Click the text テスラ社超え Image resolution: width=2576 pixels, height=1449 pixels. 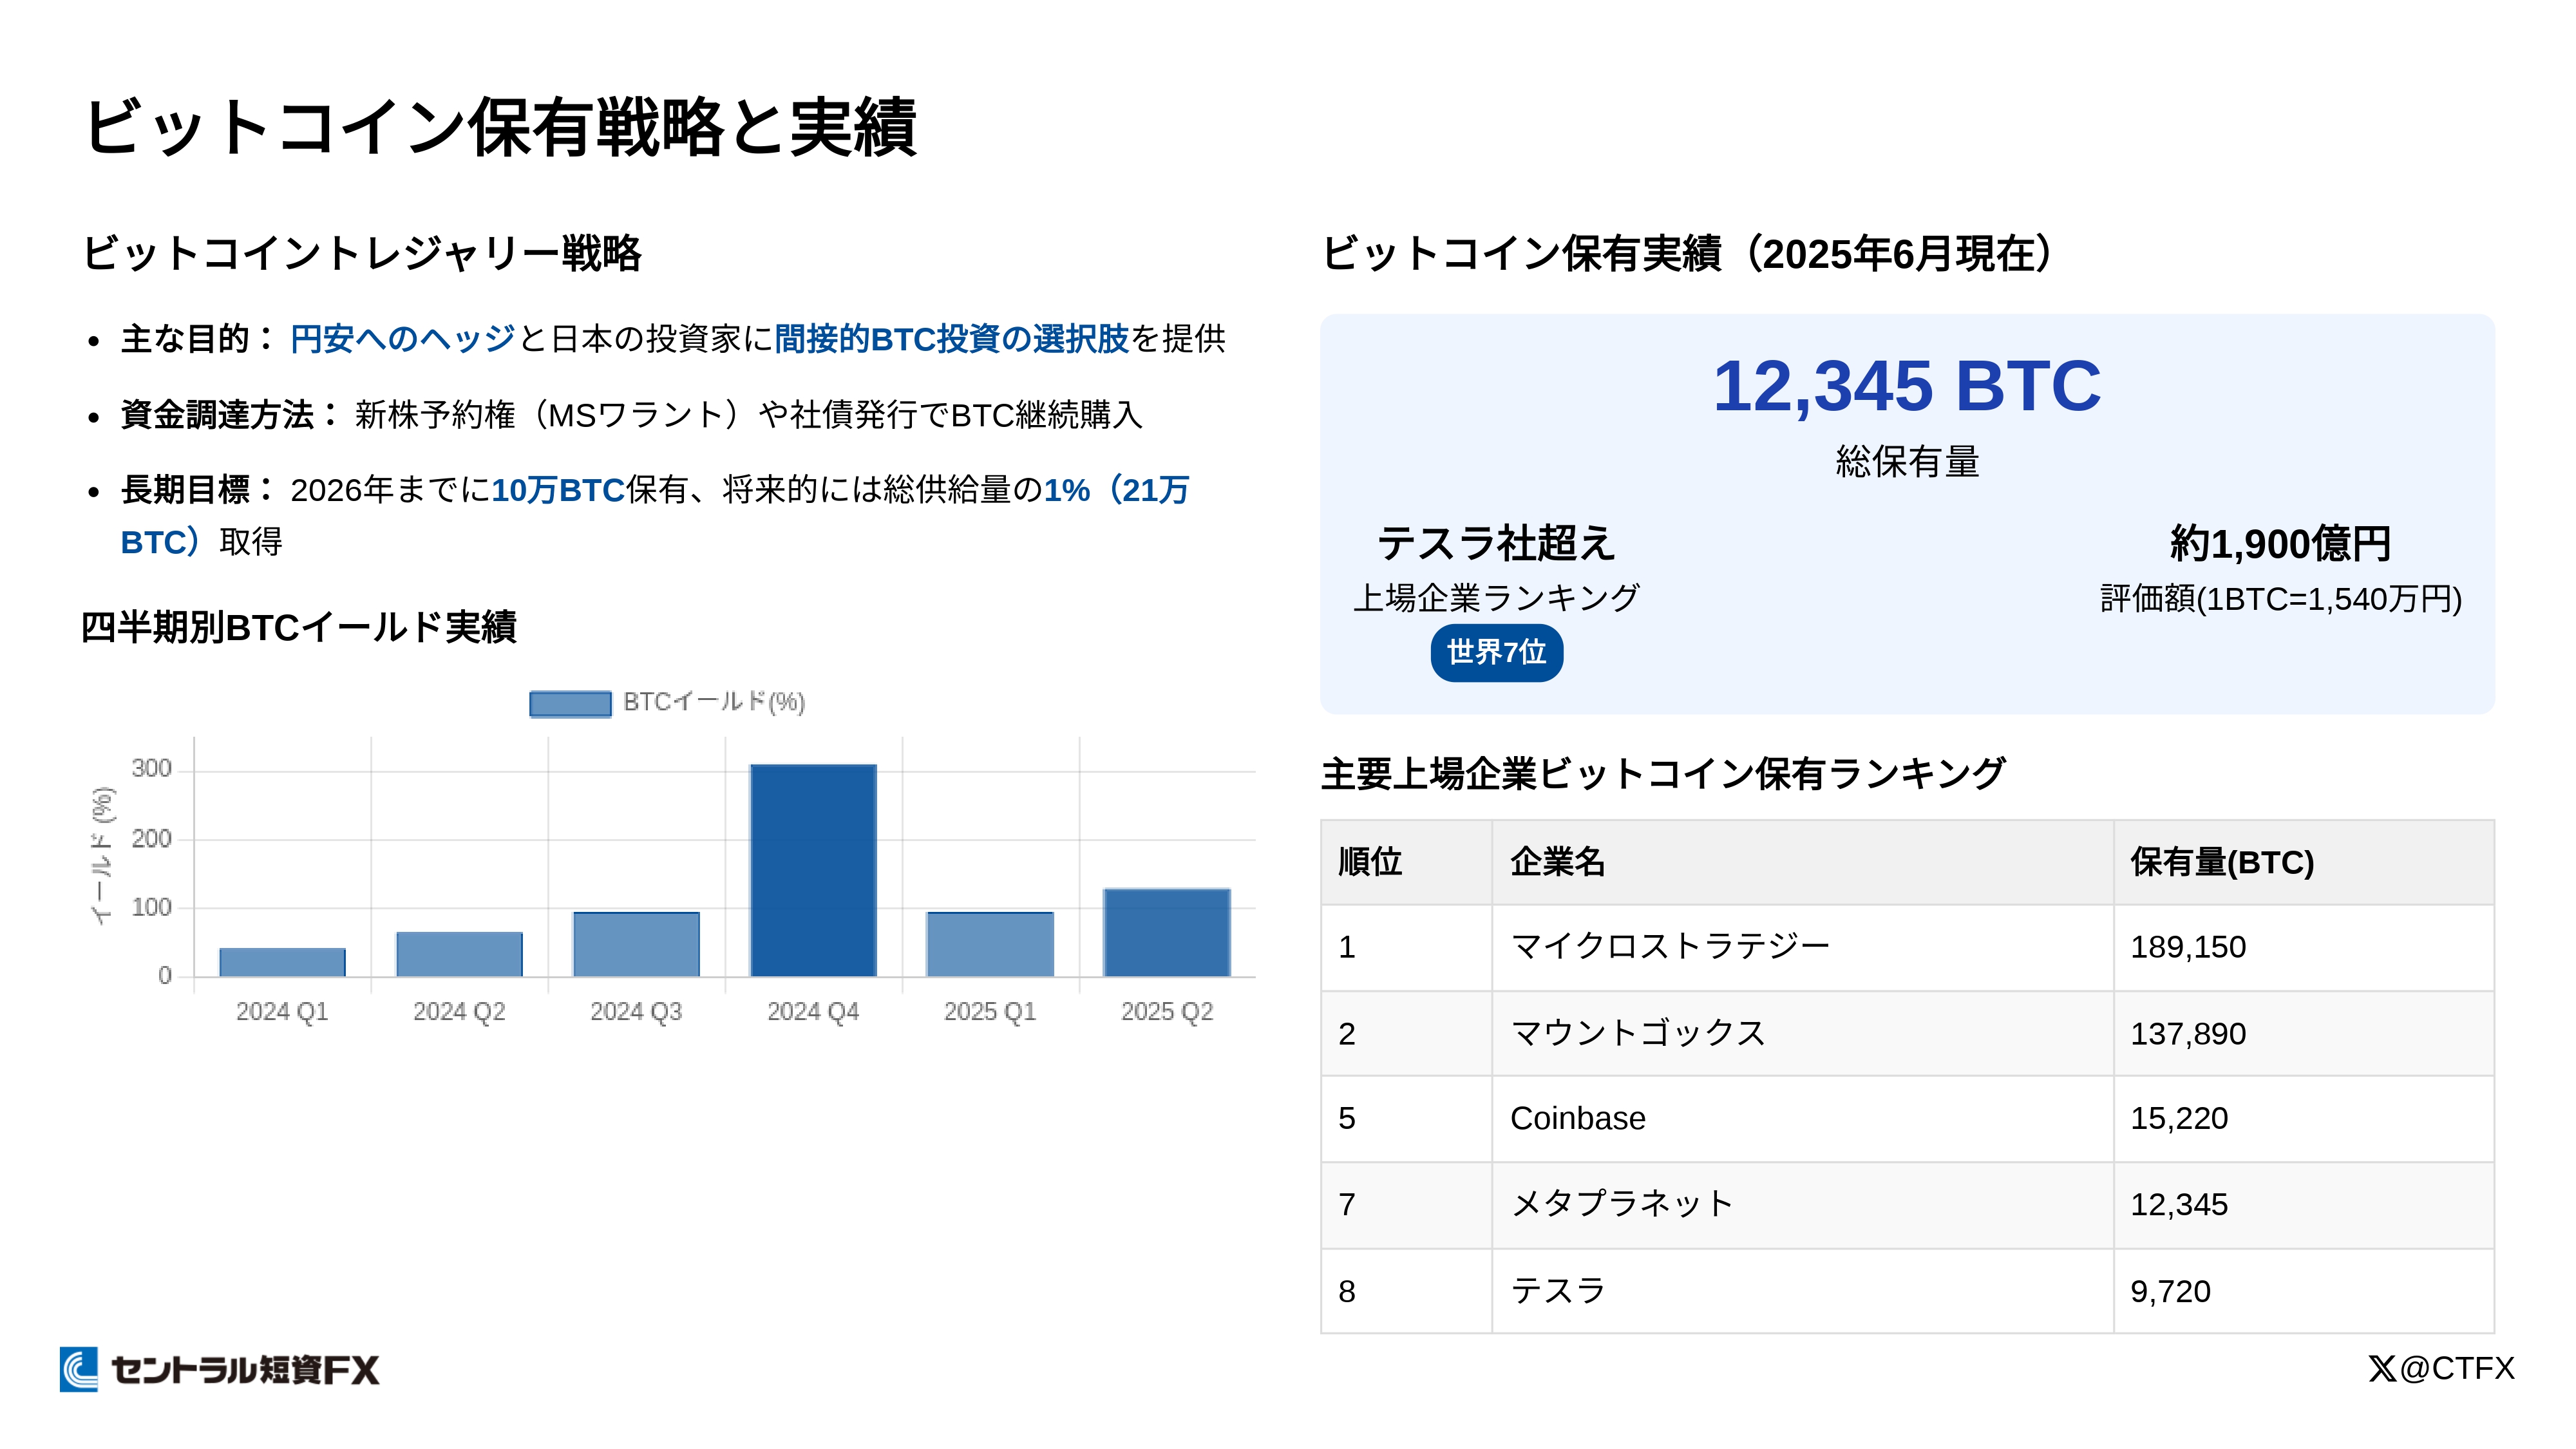(x=1496, y=543)
